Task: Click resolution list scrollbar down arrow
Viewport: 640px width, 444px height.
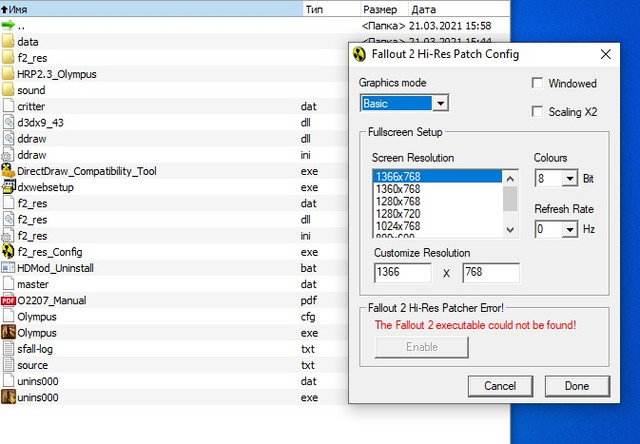Action: (x=510, y=230)
